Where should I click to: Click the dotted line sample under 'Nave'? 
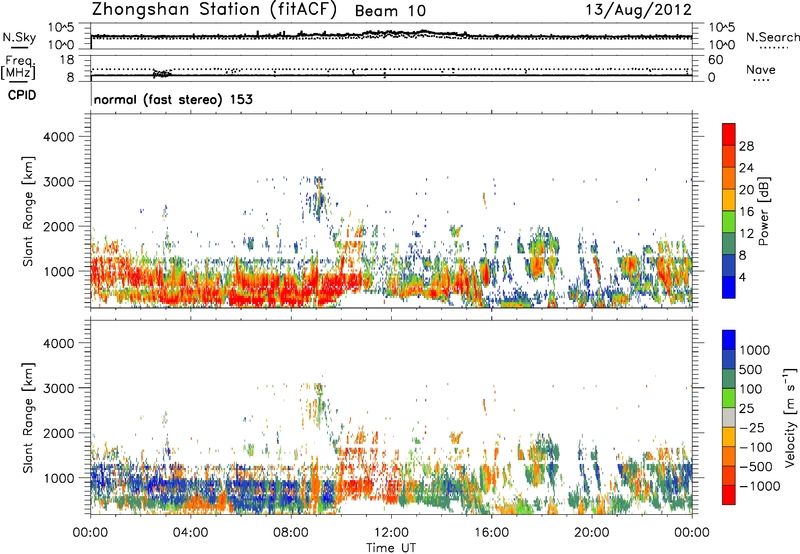[x=761, y=81]
